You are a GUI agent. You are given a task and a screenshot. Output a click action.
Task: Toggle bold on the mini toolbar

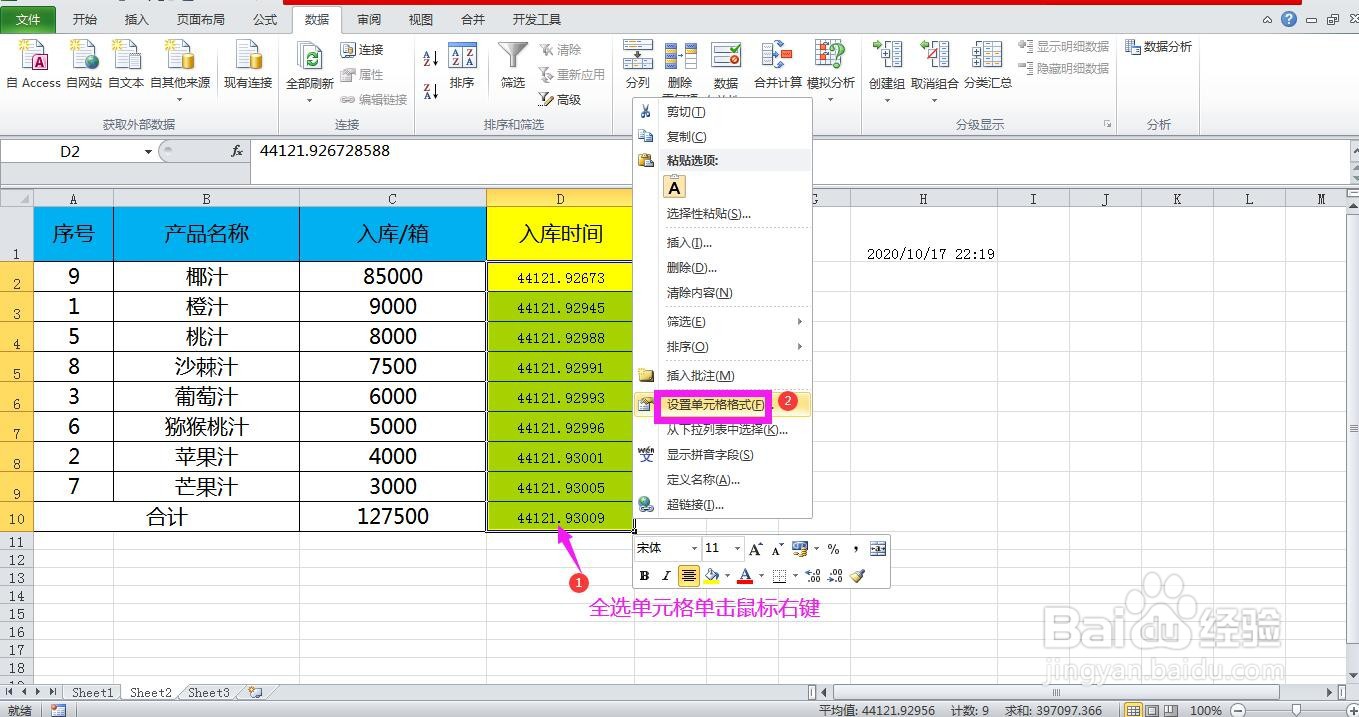643,575
